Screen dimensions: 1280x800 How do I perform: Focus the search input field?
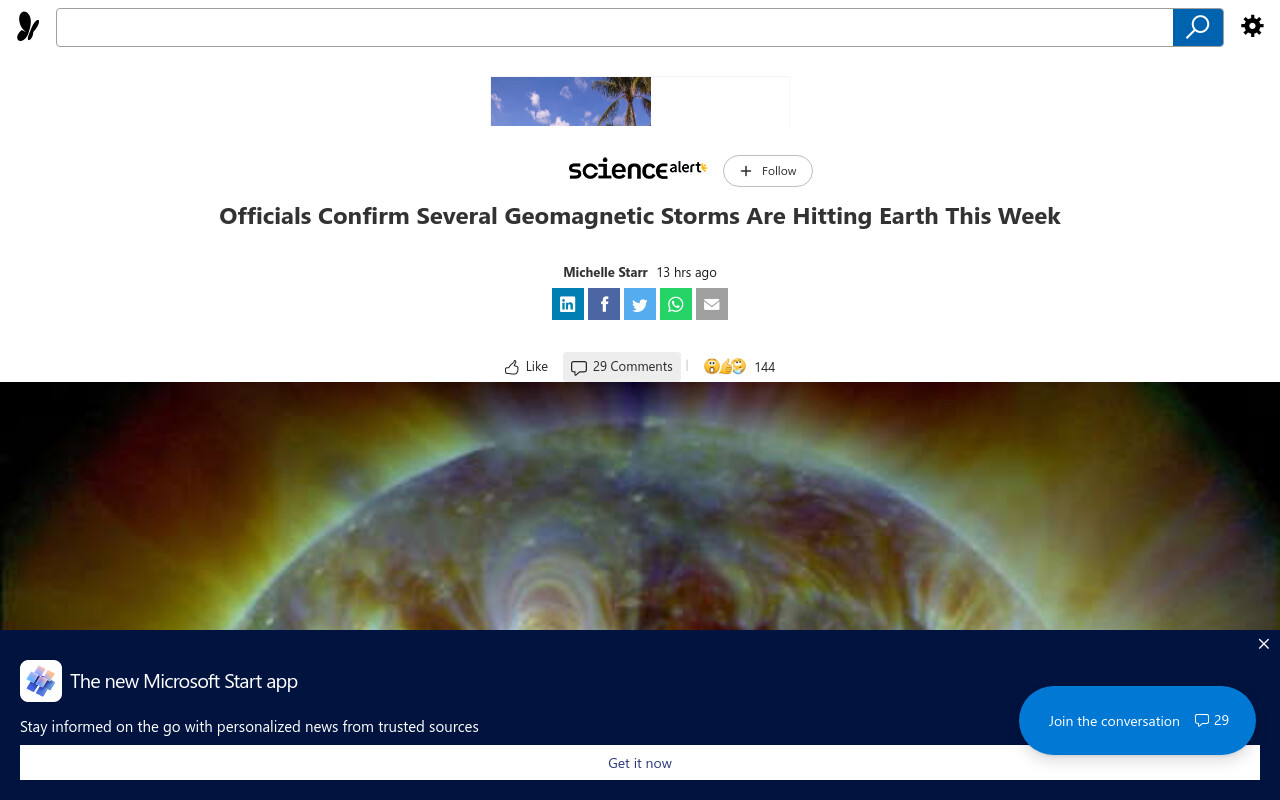click(x=614, y=27)
